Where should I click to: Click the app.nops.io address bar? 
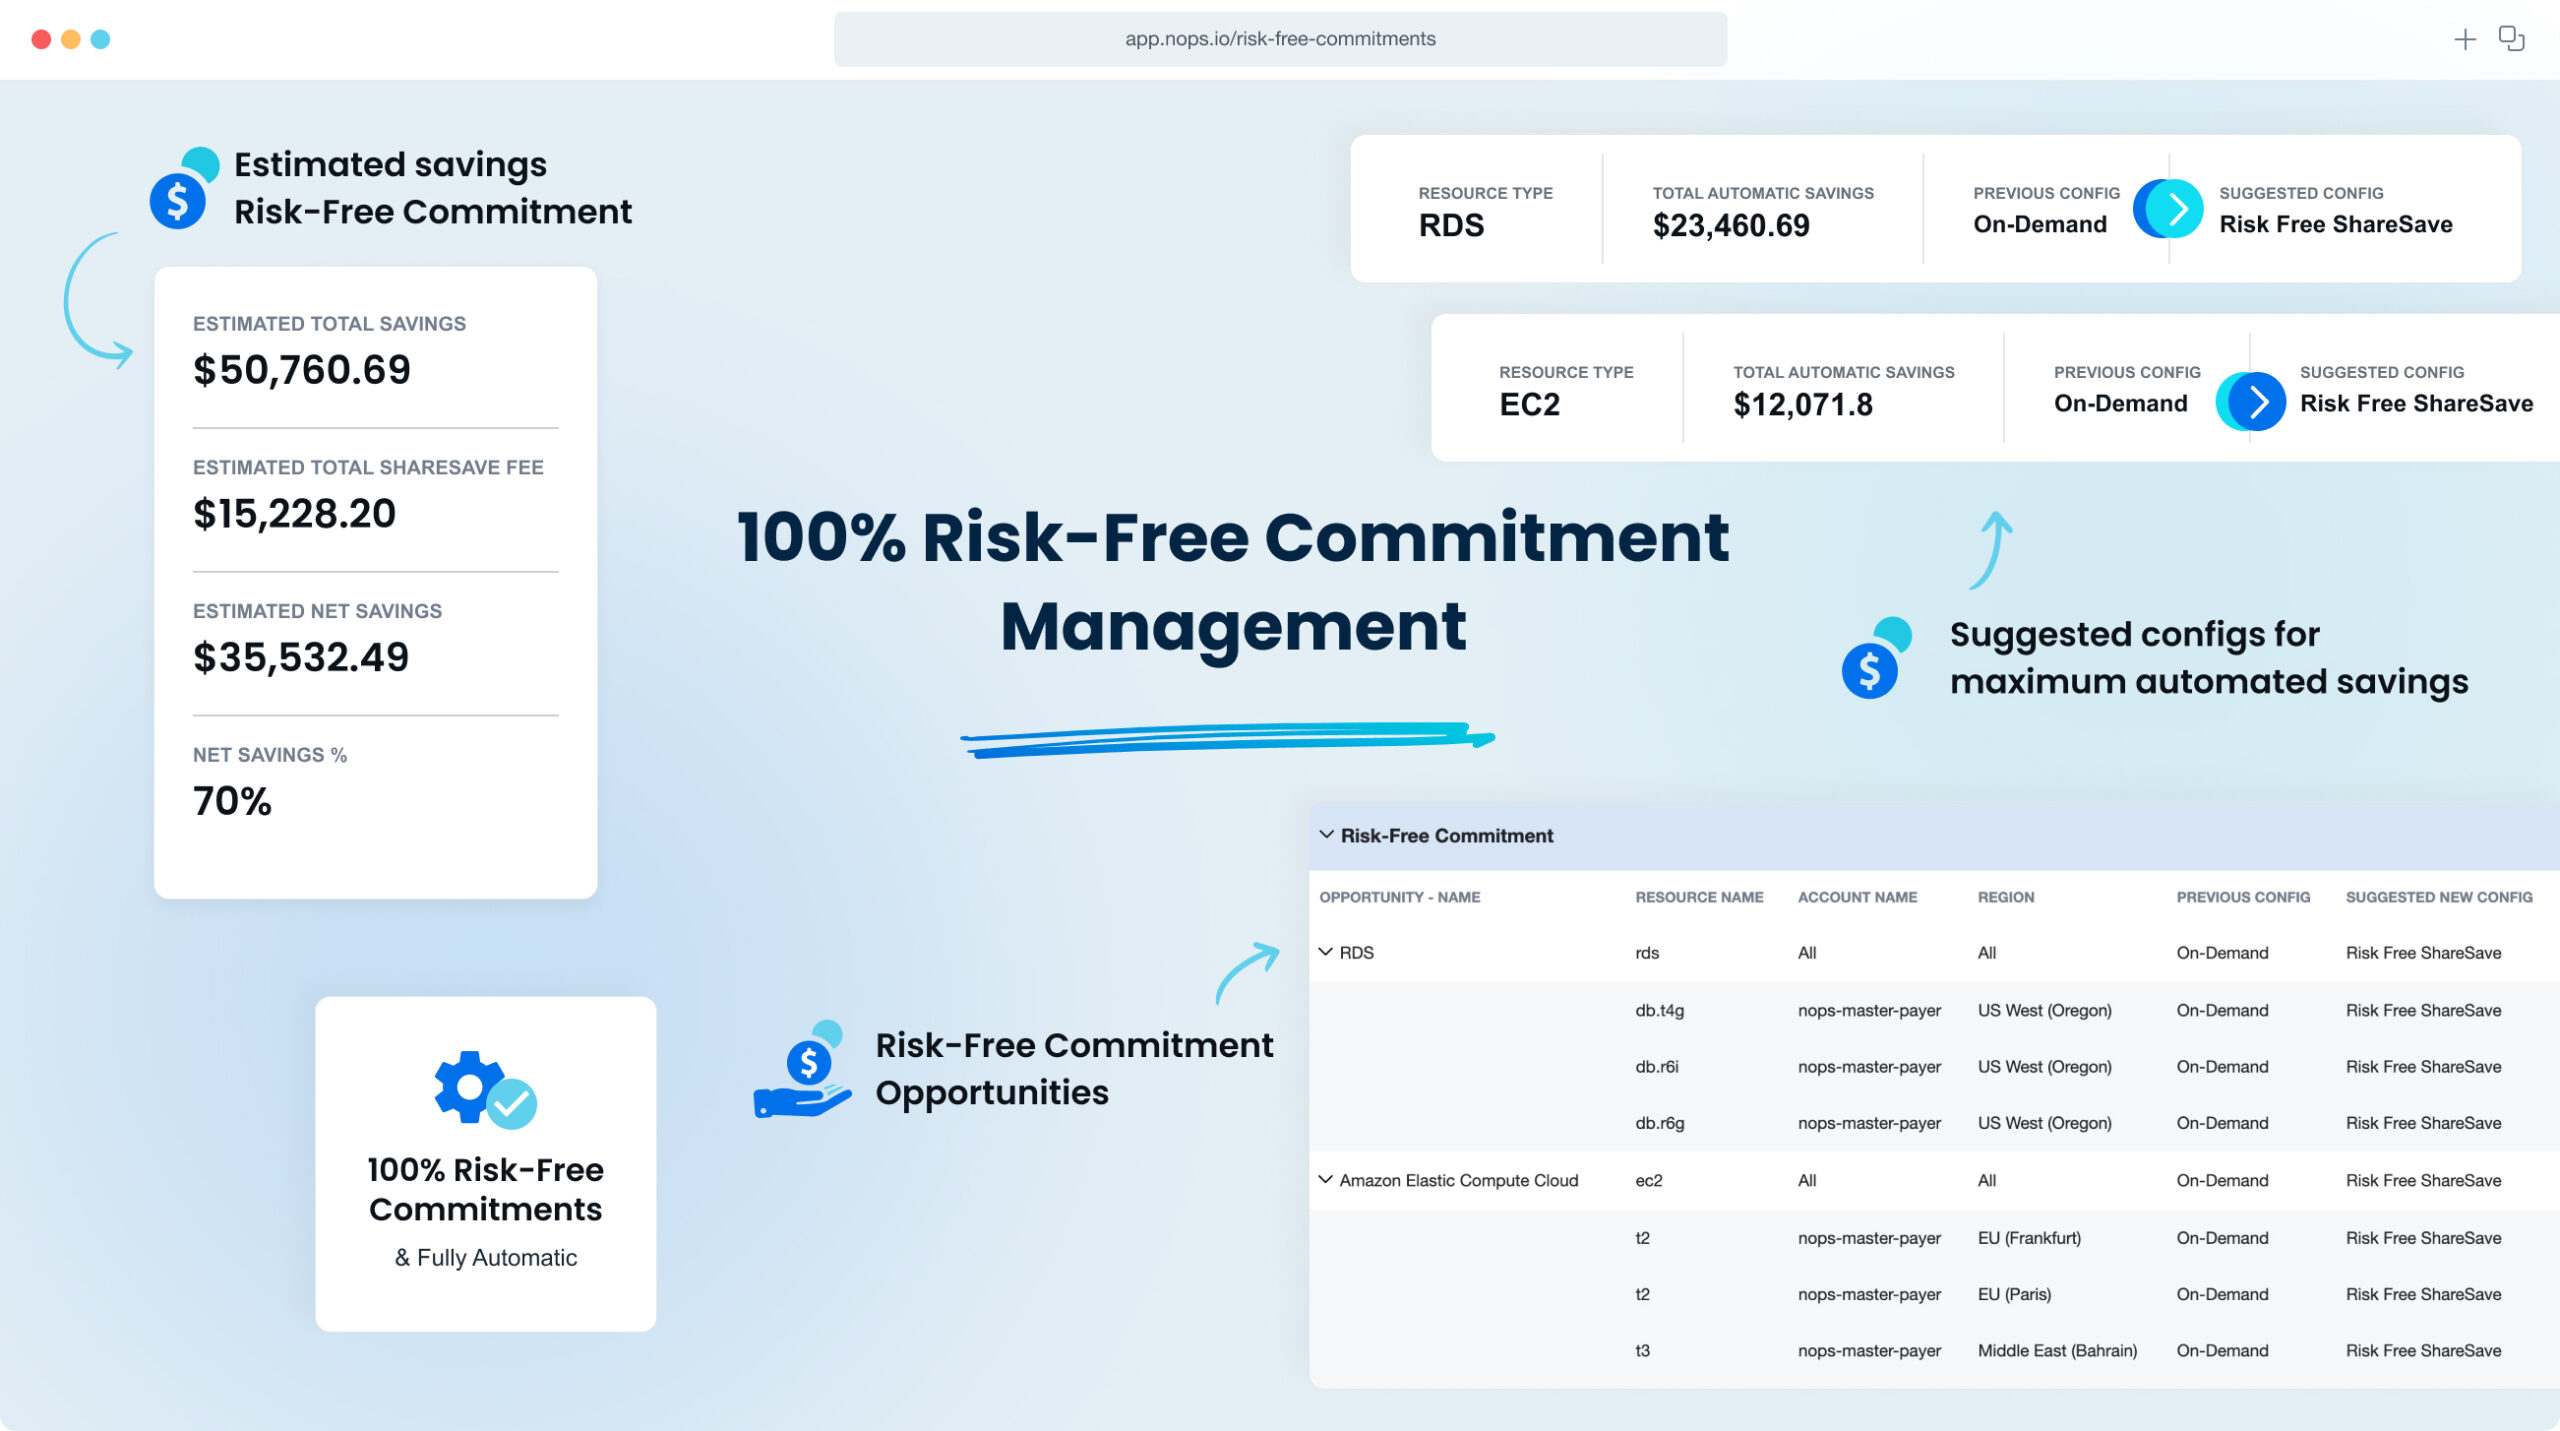coord(1280,39)
